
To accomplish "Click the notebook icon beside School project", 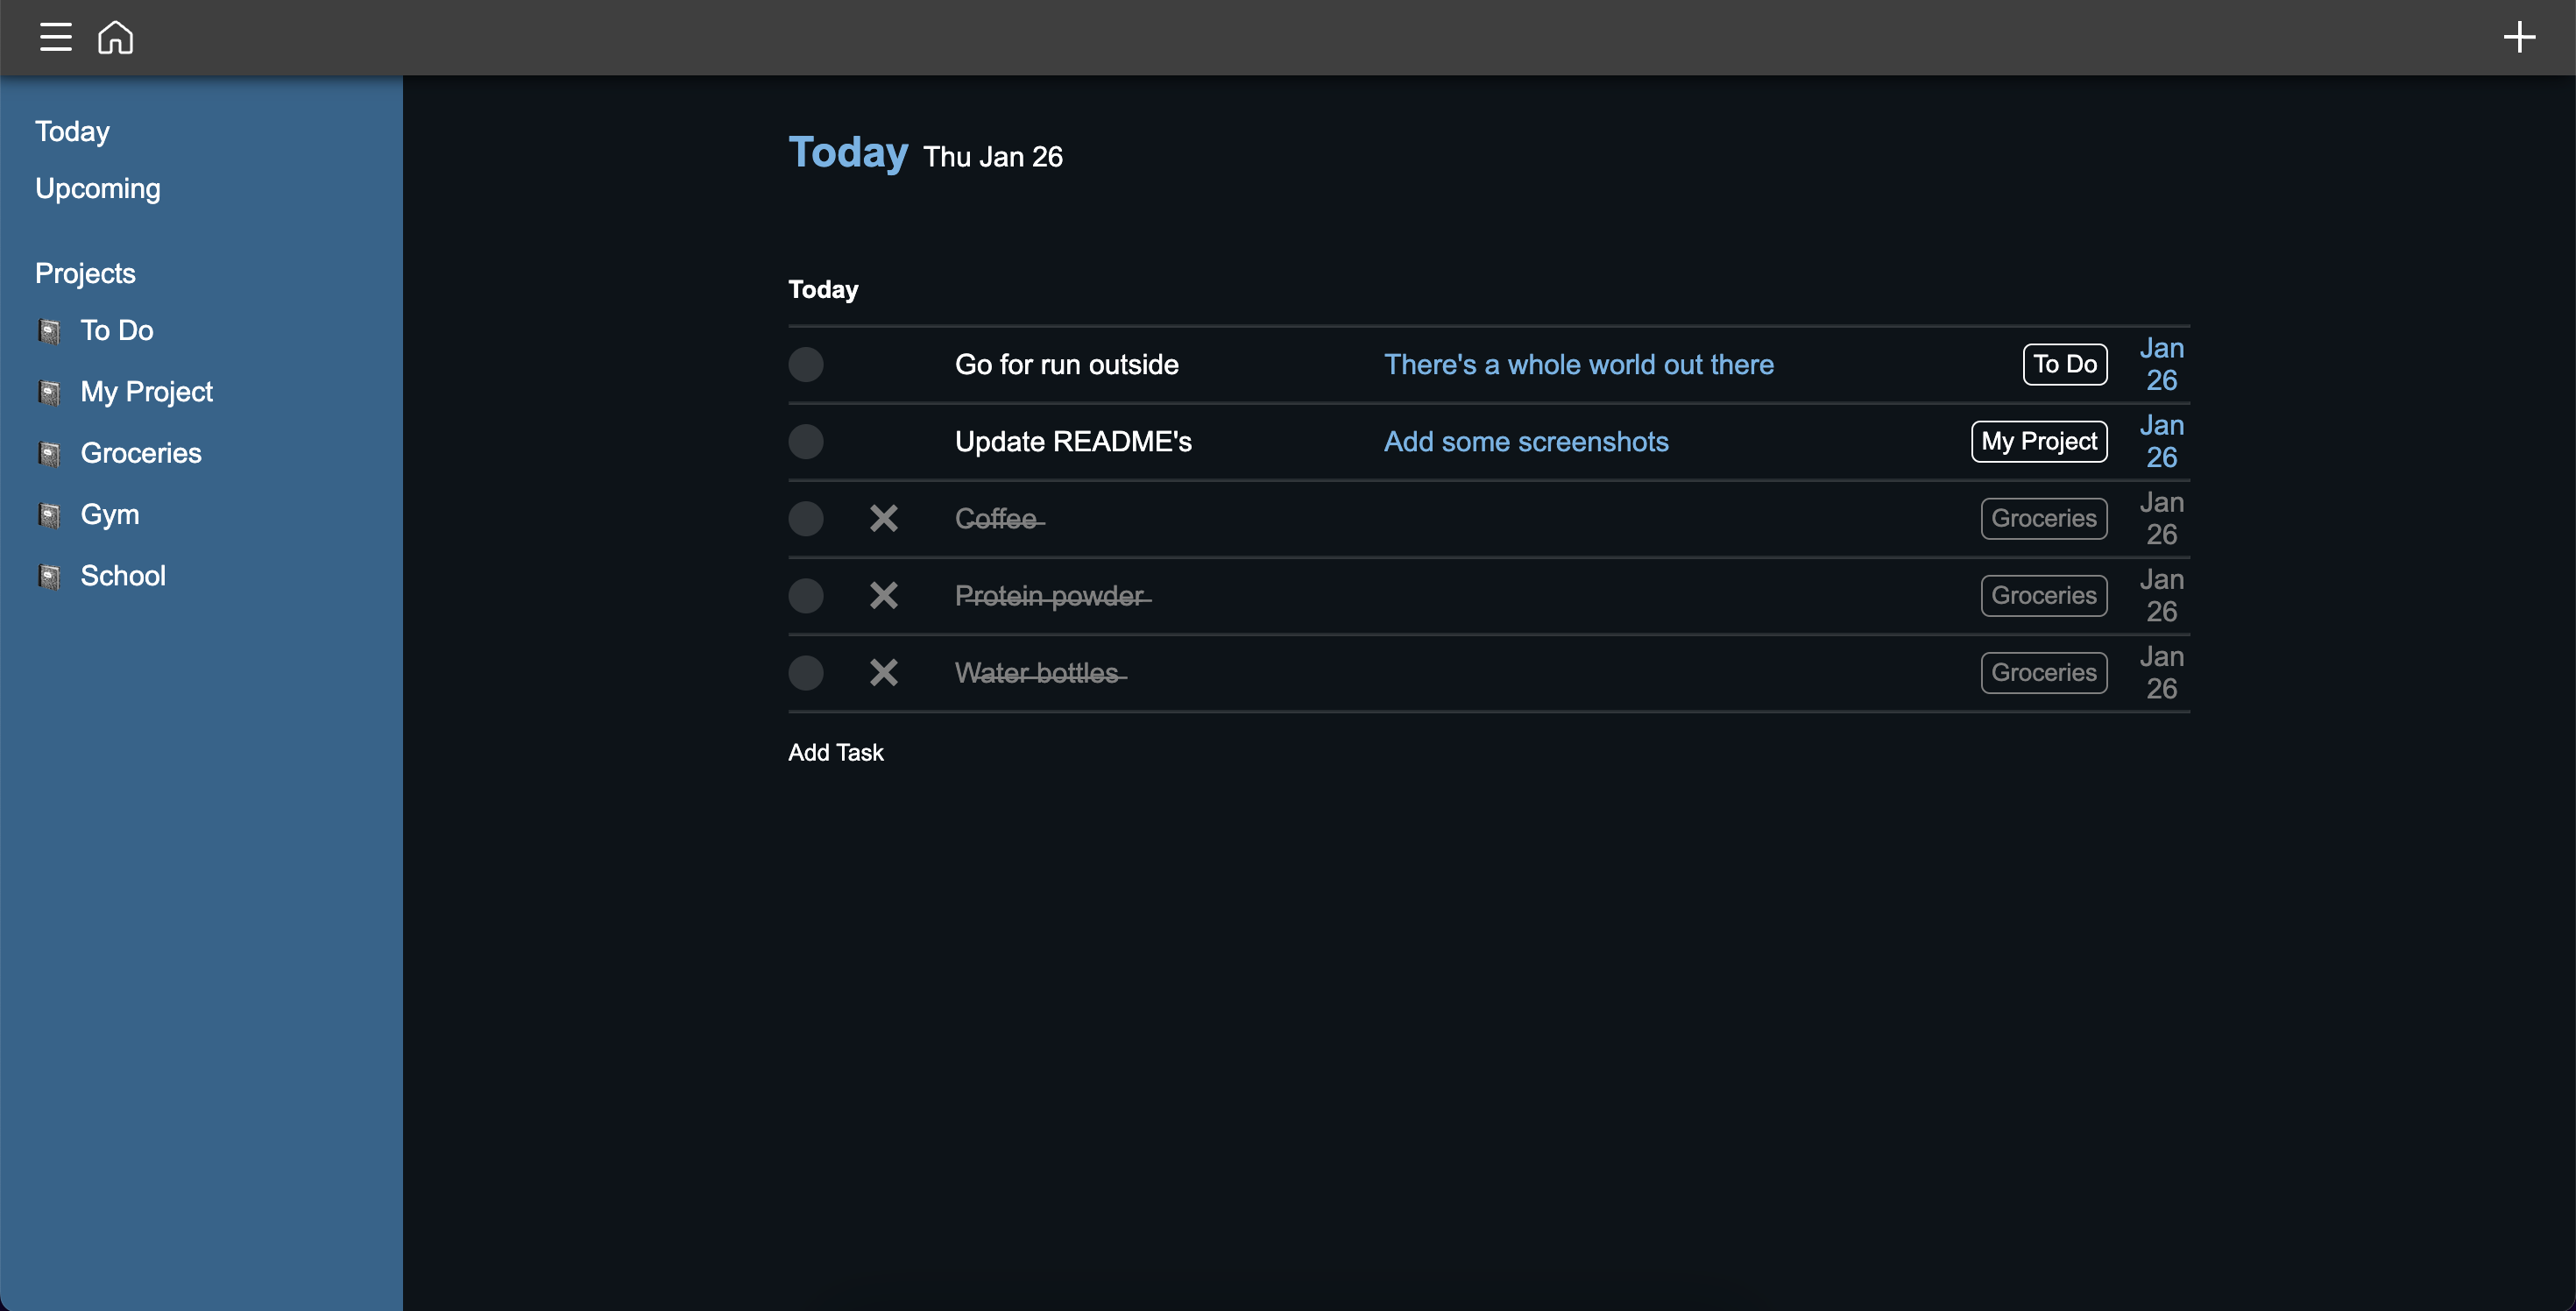I will click(49, 576).
